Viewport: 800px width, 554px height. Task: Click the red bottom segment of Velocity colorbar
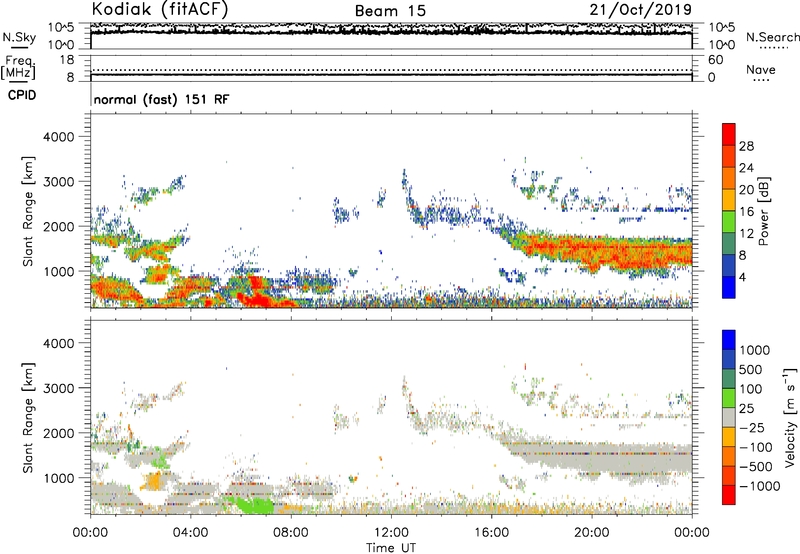[729, 495]
